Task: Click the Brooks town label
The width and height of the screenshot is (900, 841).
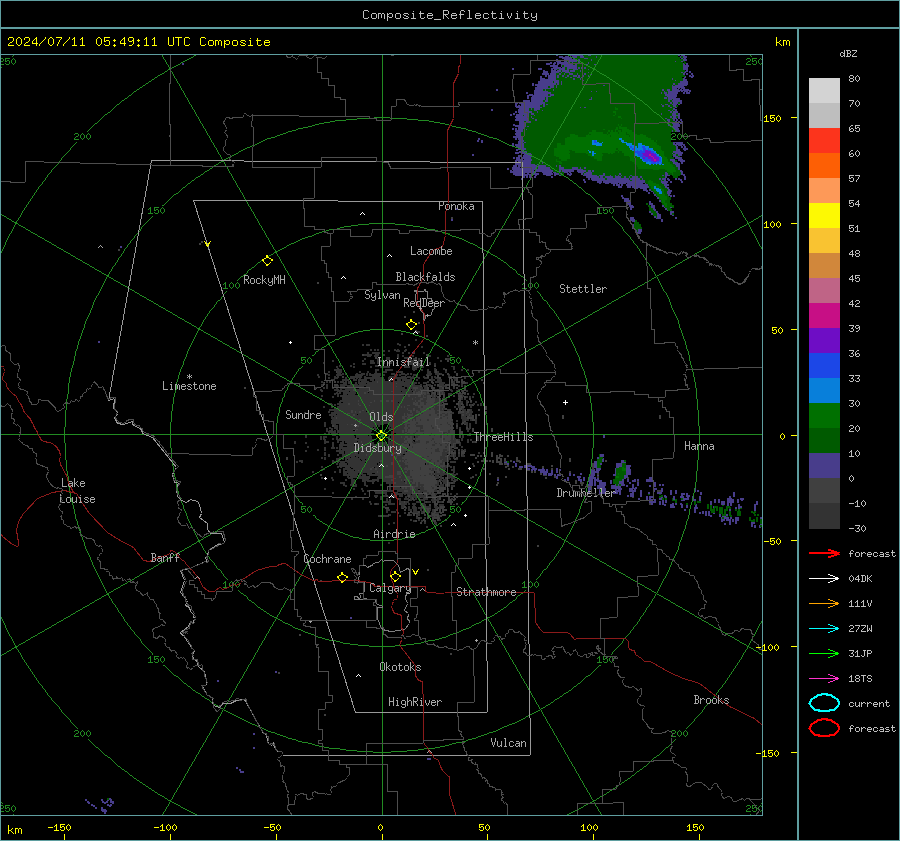Action: pos(711,700)
